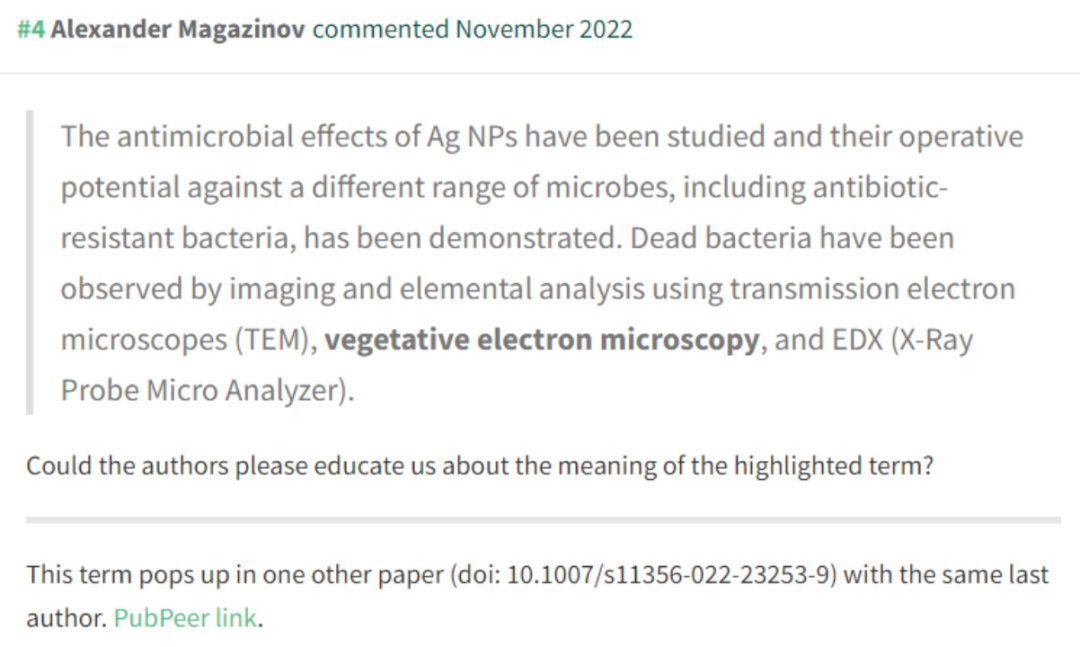The height and width of the screenshot is (647, 1080).
Task: Click the word 'author.' before the PubPeer link
Action: pos(67,618)
